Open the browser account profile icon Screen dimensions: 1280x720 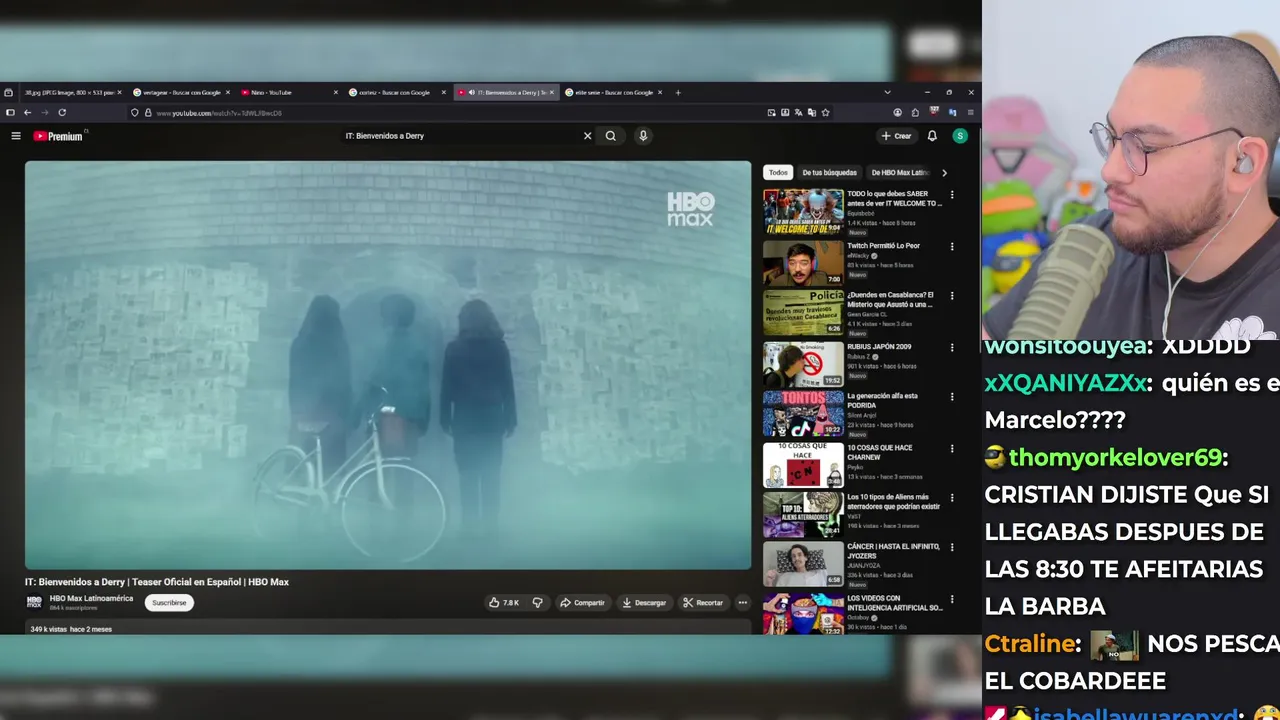click(x=897, y=113)
